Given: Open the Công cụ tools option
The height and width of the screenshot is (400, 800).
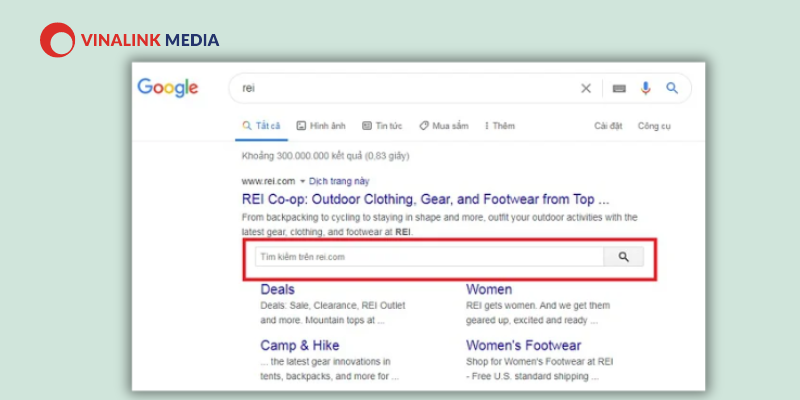Looking at the screenshot, I should pyautogui.click(x=654, y=126).
